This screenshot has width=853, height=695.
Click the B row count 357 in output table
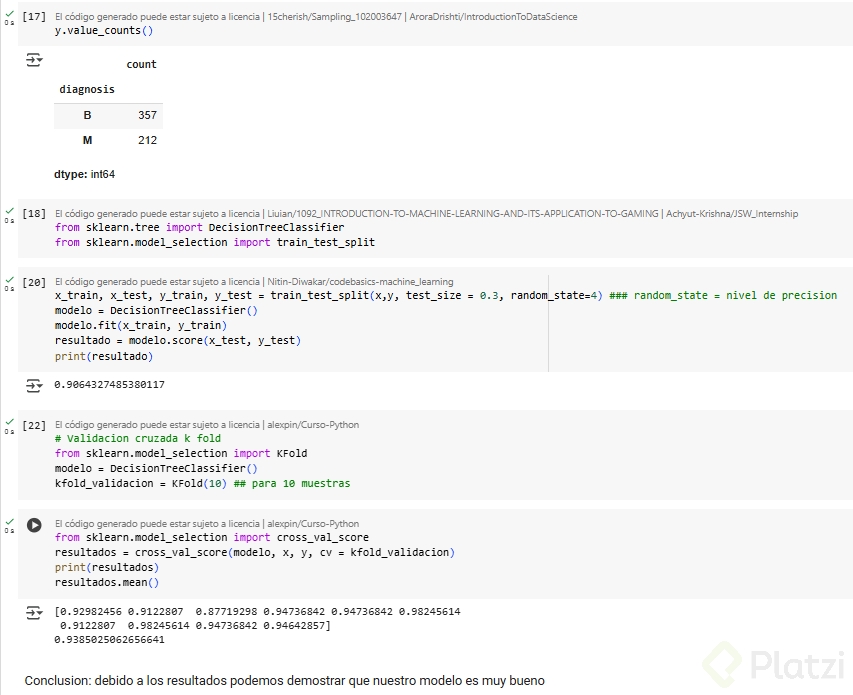[x=147, y=116]
